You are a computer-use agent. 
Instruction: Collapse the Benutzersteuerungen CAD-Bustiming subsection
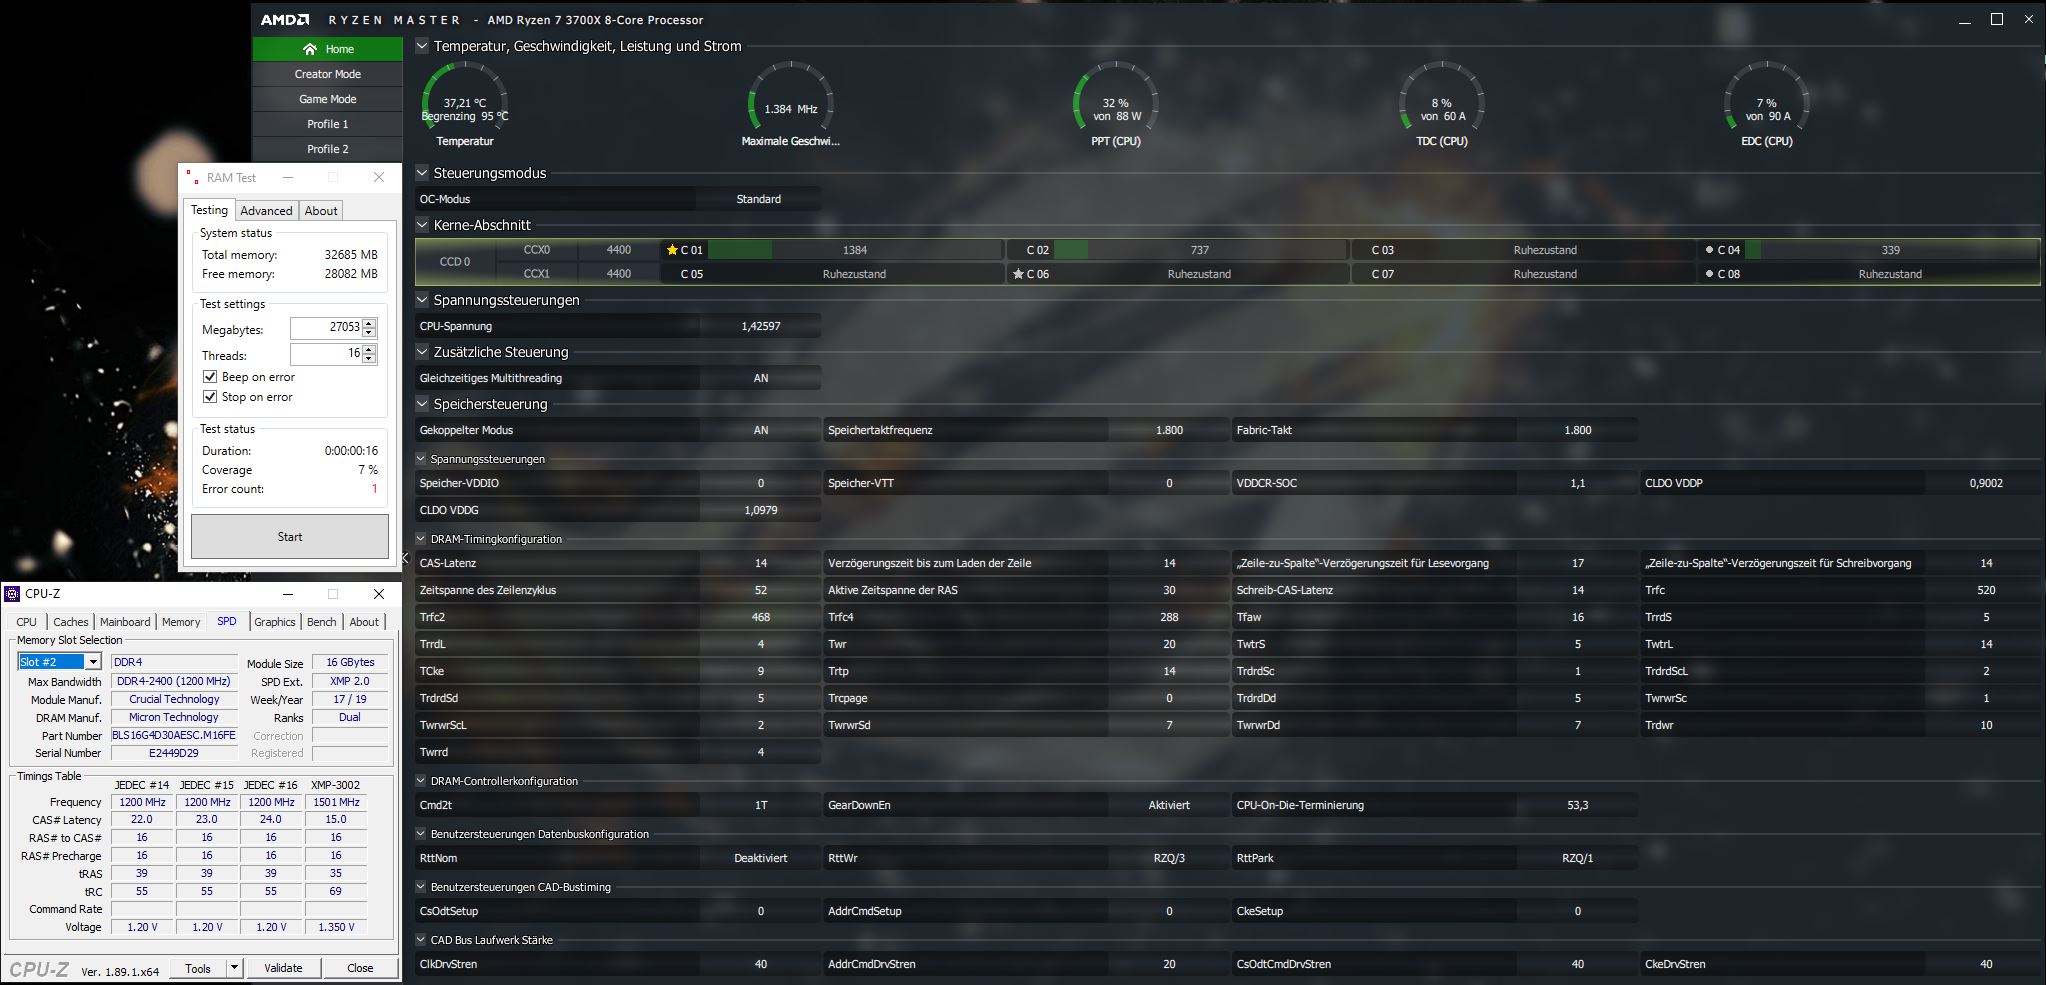pos(421,887)
